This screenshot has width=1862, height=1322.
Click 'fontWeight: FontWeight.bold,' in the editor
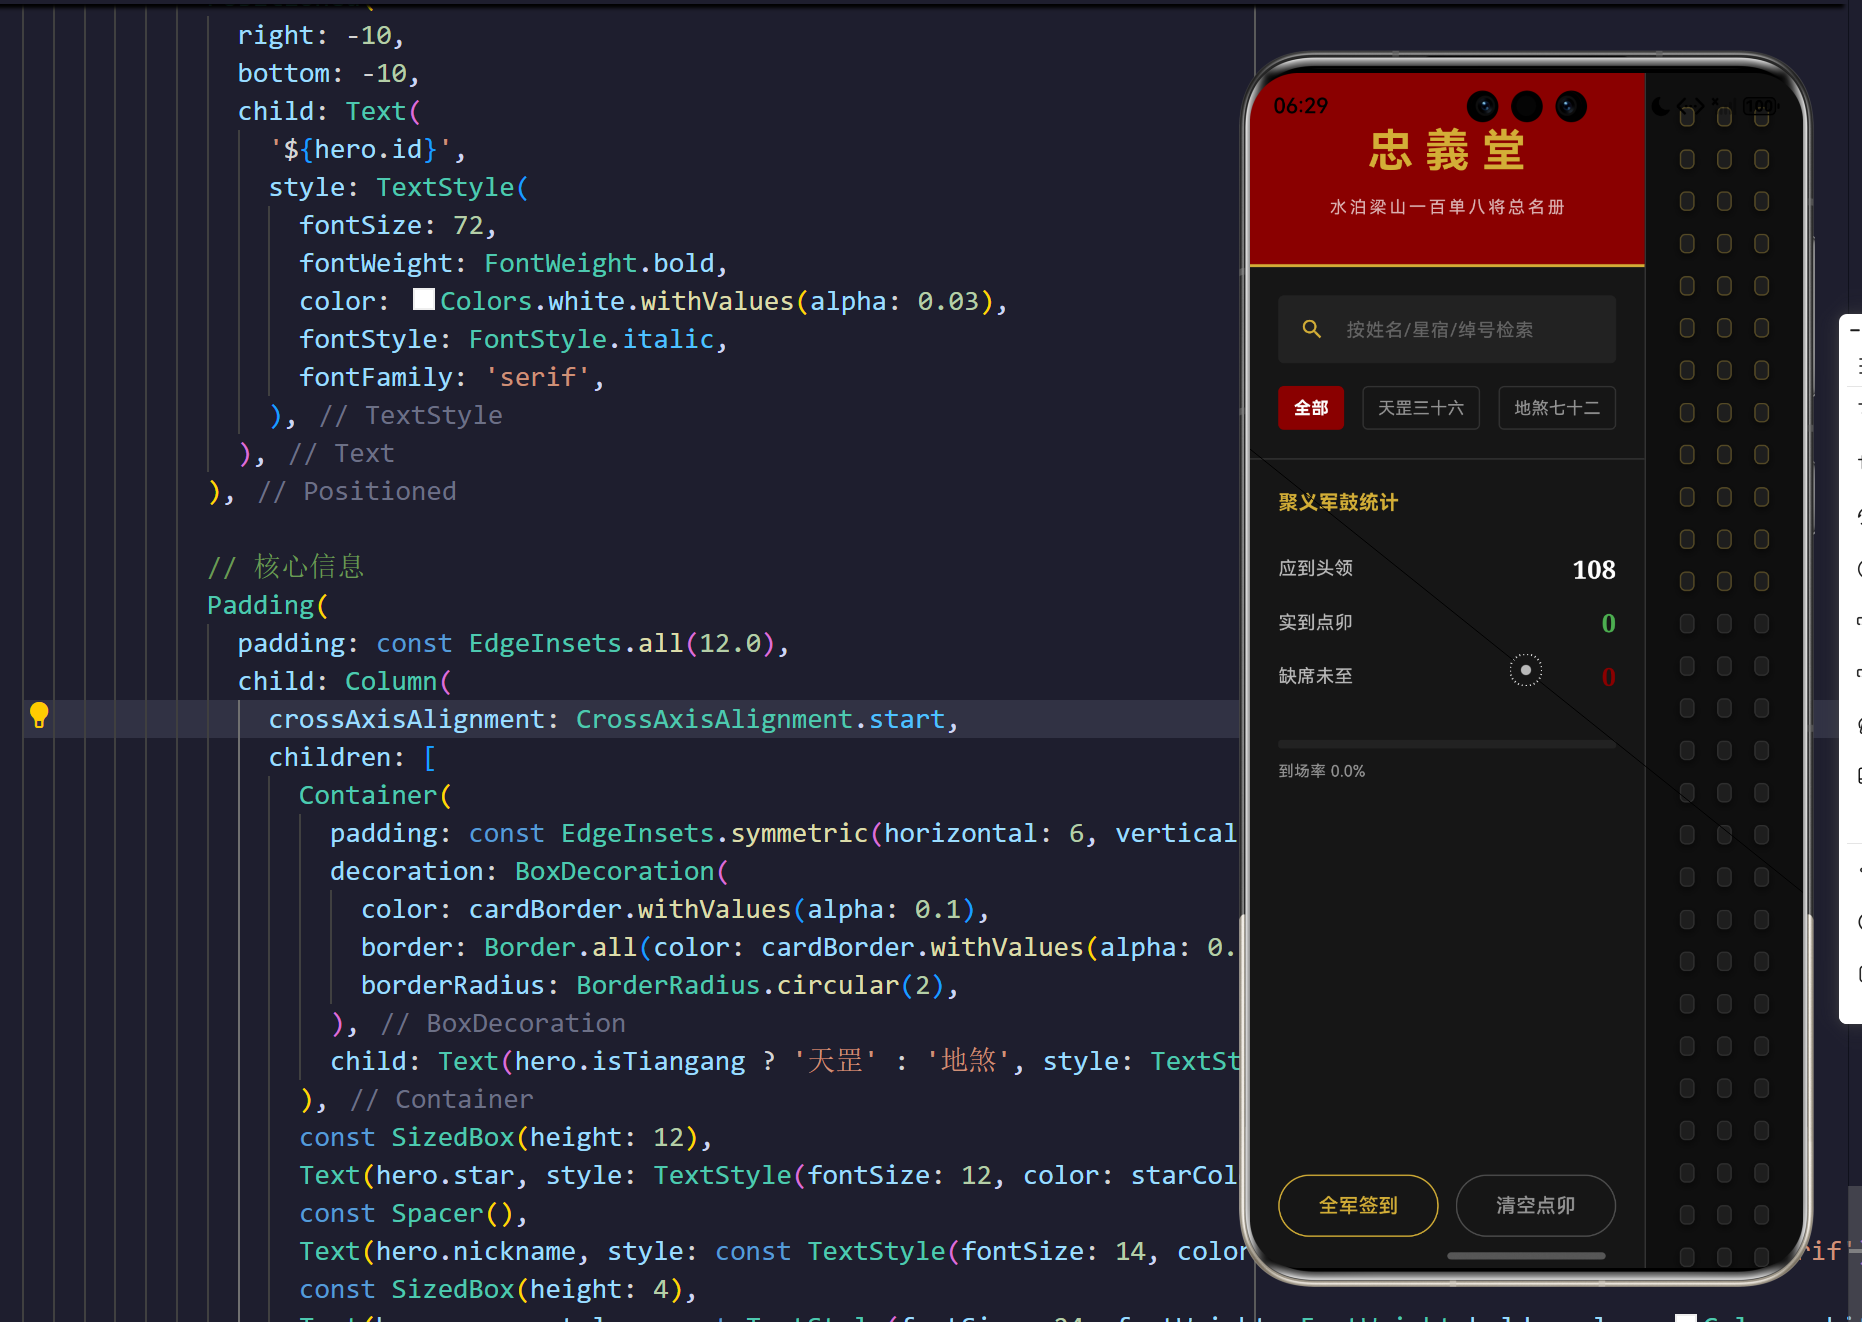point(514,264)
